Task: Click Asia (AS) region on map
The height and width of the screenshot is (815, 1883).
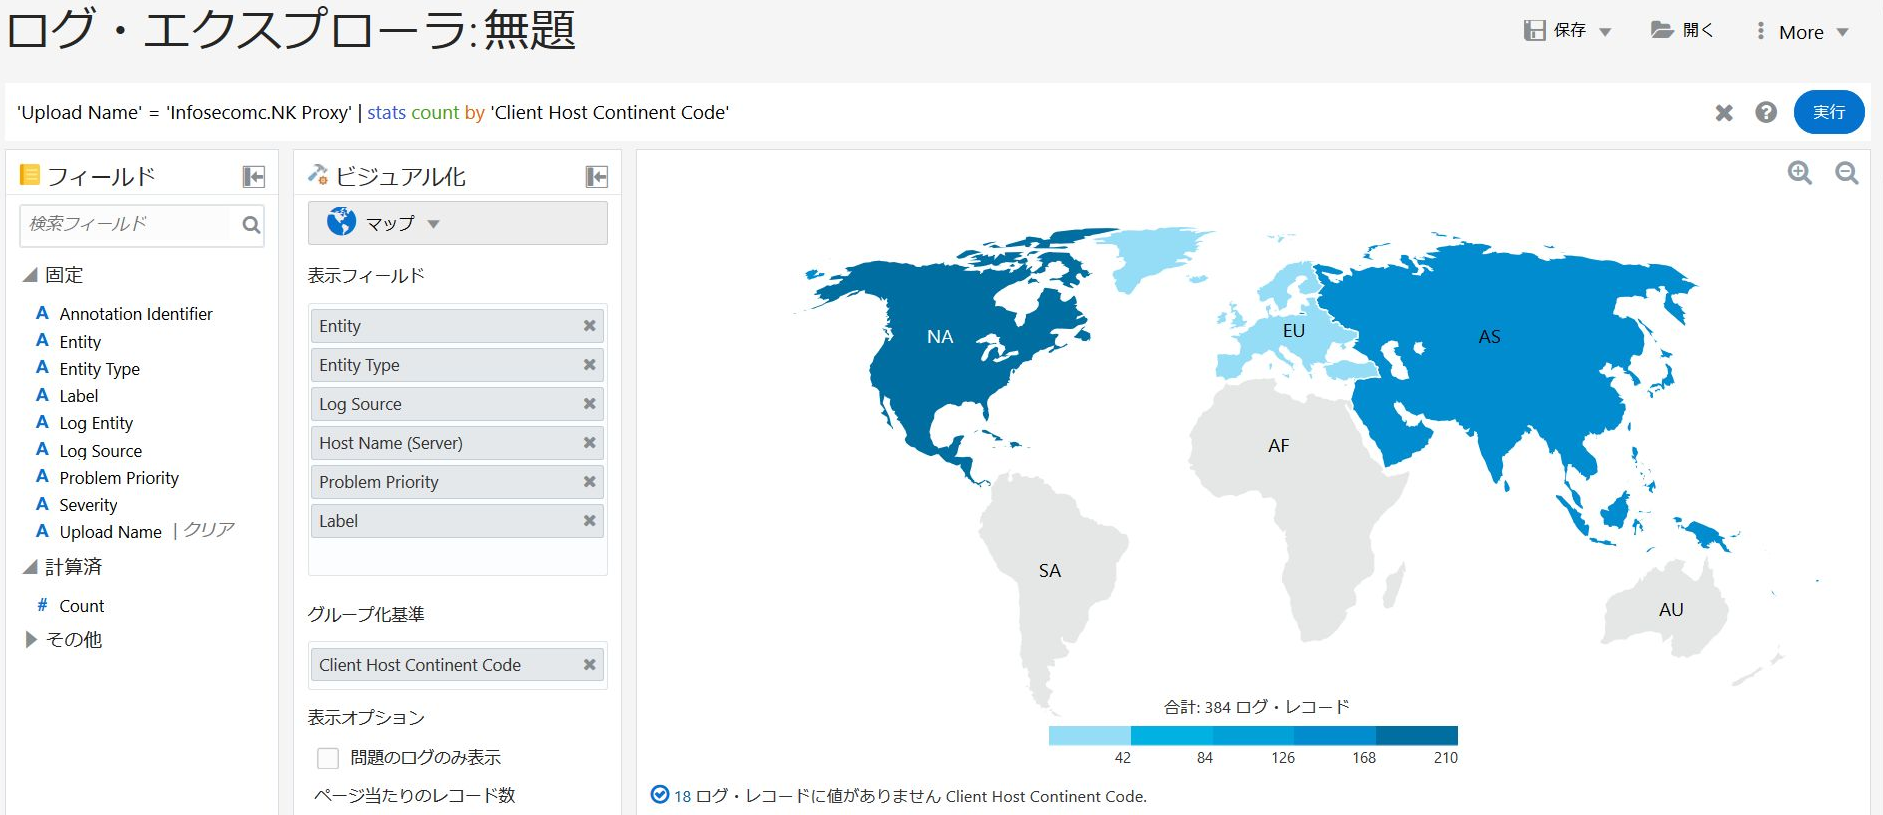Action: click(x=1489, y=337)
